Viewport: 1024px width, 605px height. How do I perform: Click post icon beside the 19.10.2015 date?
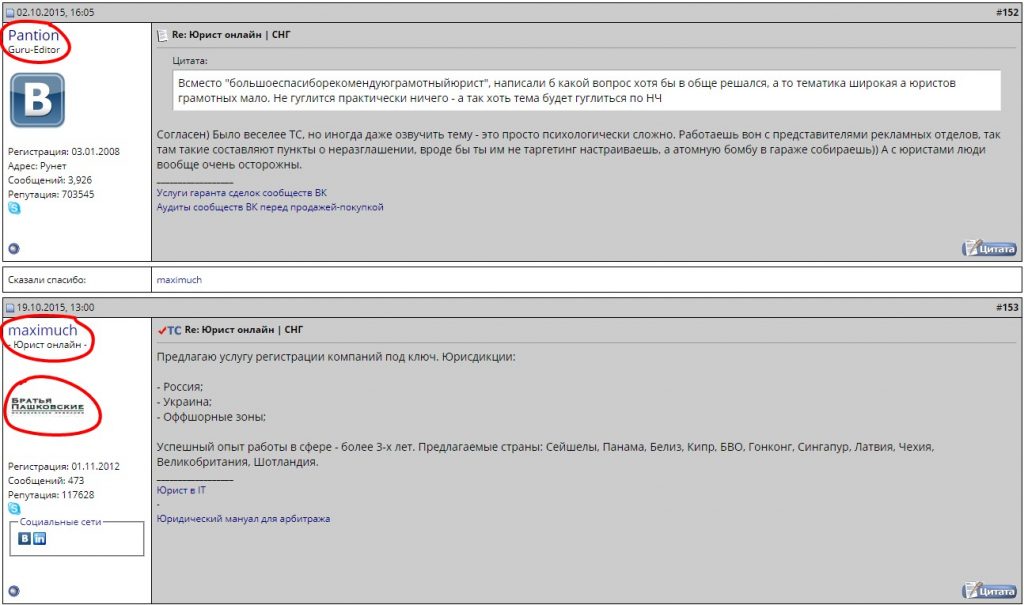[x=10, y=307]
